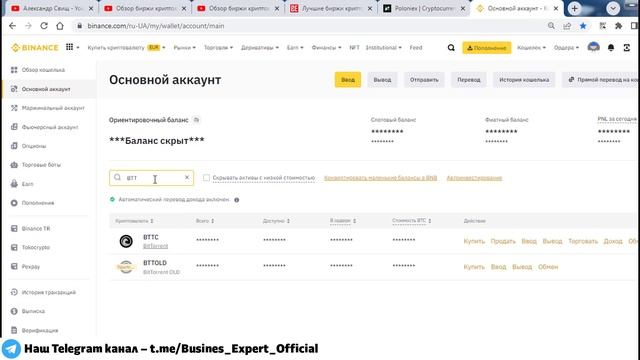Open Feed in top menu
This screenshot has width=640, height=360.
pos(416,48)
